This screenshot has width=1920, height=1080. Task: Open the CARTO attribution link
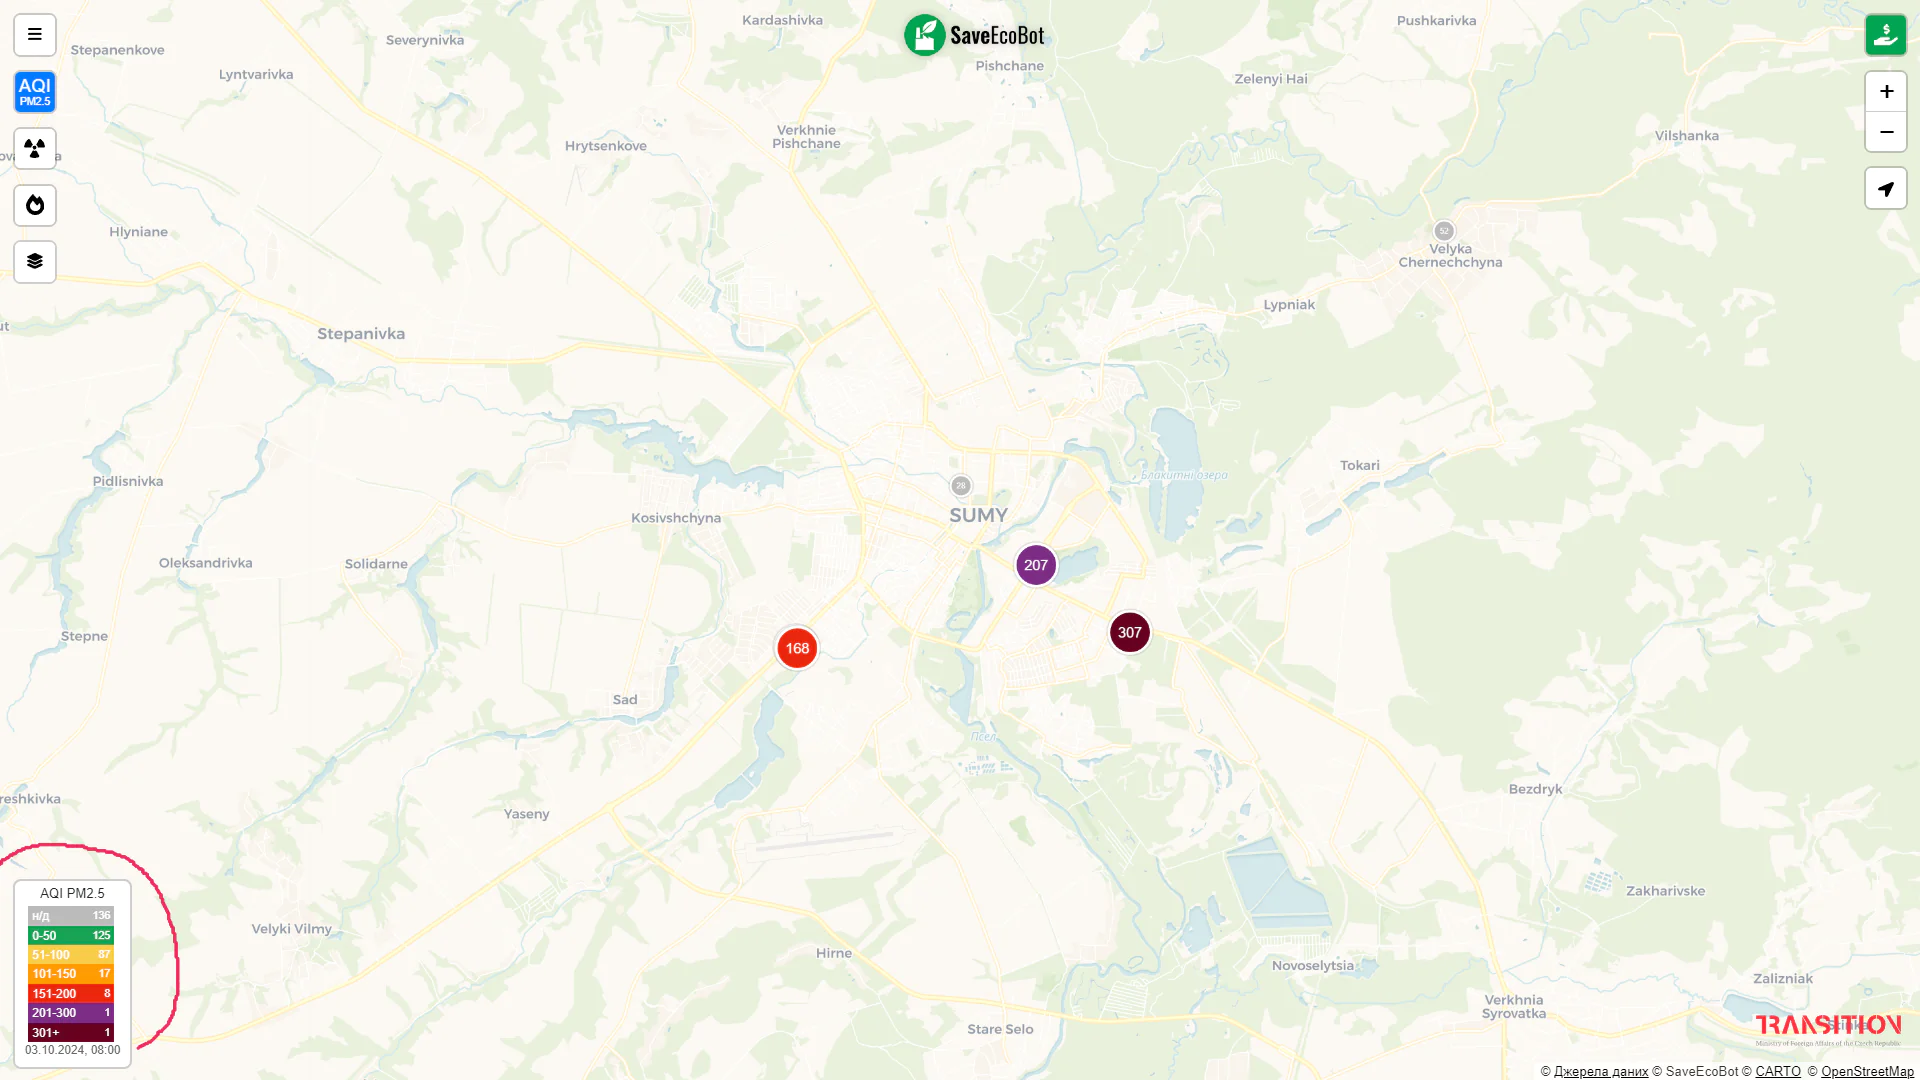point(1778,1071)
